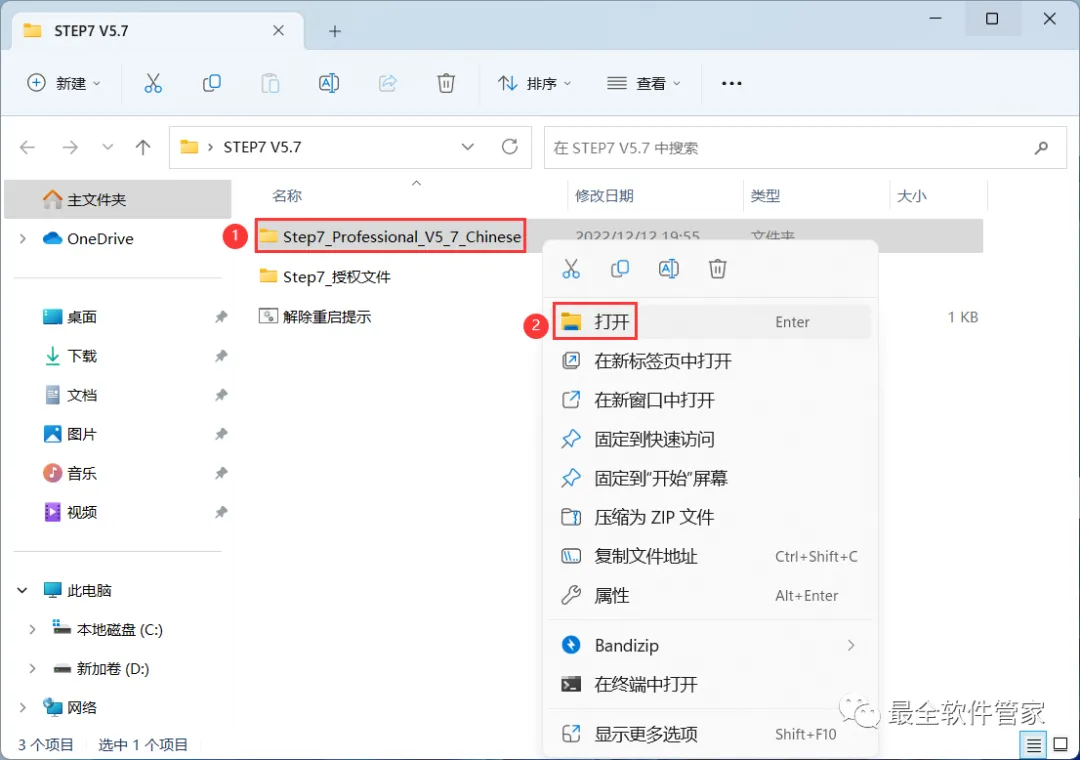This screenshot has height=760, width=1080.
Task: Unpin 文档 via its pin icon
Action: [x=221, y=396]
